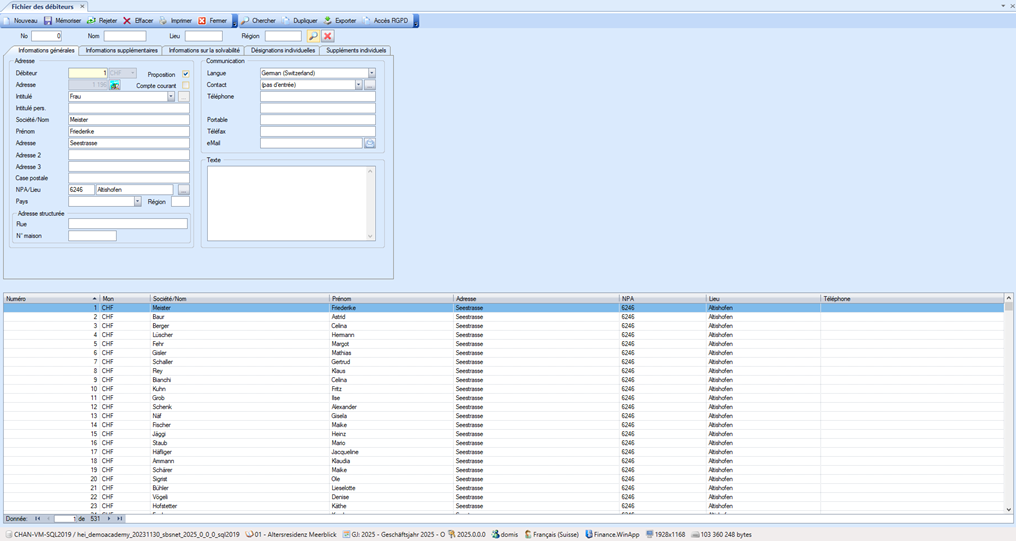
Task: Expand the Pays dropdown
Action: 137,202
